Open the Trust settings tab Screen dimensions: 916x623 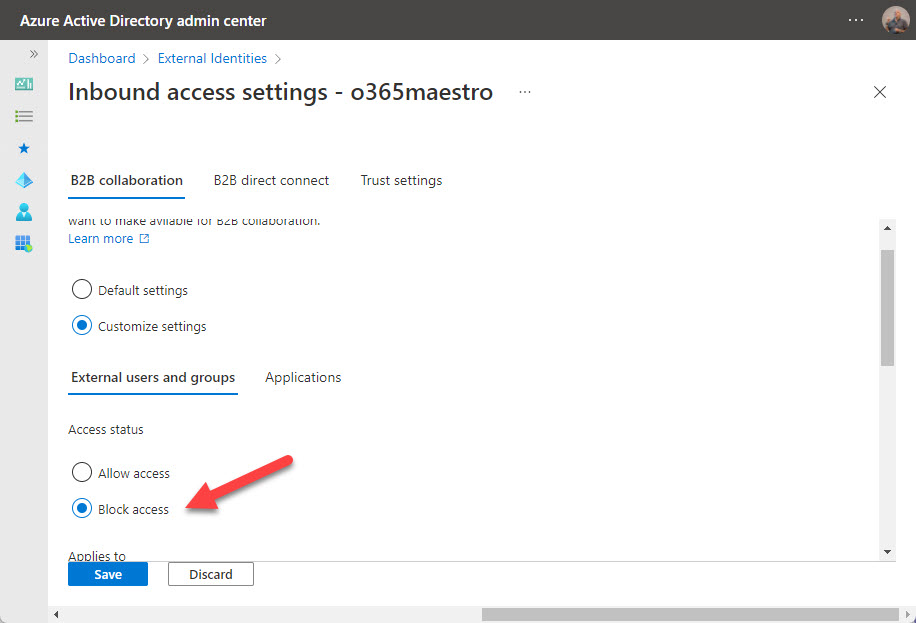click(401, 181)
